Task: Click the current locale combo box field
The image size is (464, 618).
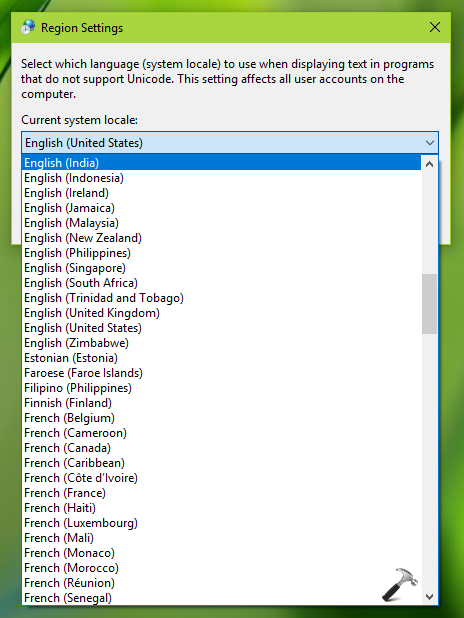Action: pyautogui.click(x=230, y=143)
